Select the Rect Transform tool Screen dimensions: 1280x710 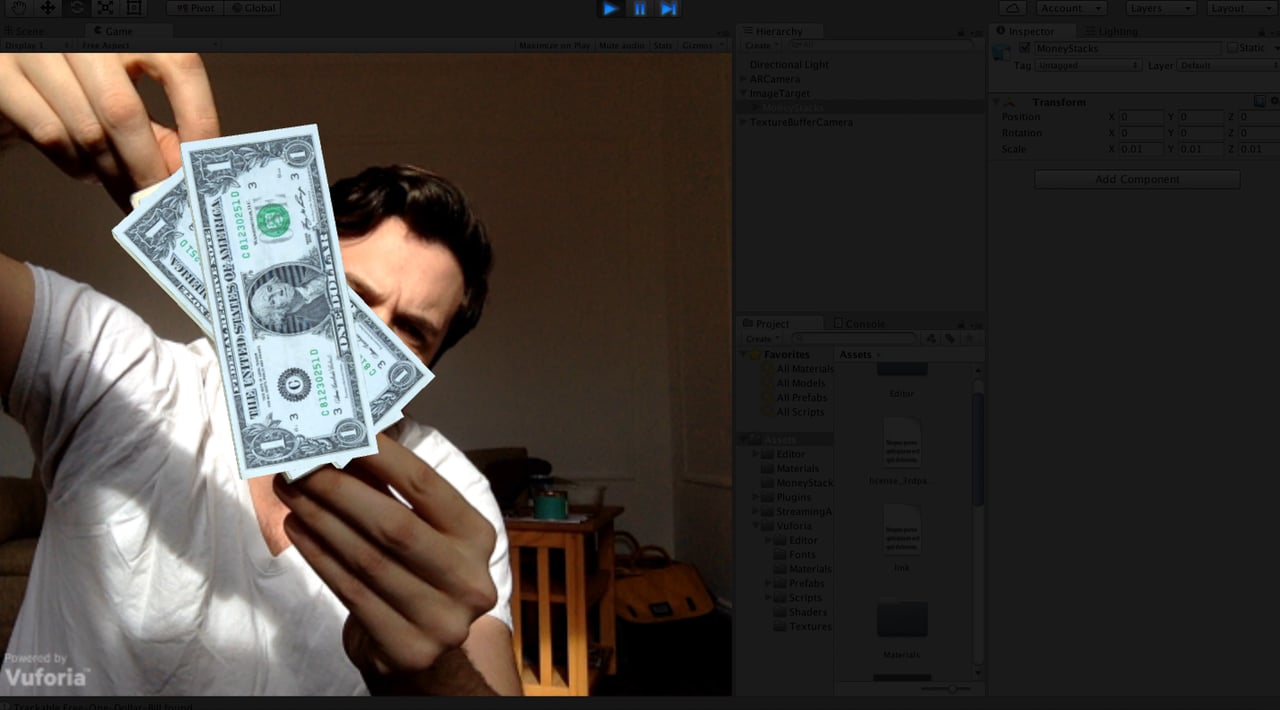click(134, 8)
